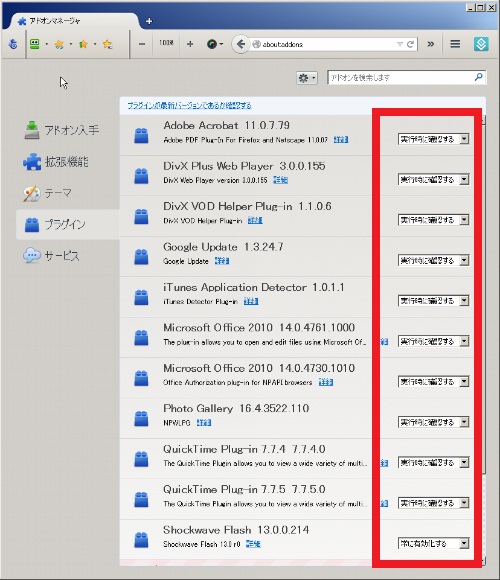Select the DivX VOD Helper Plug-in title
This screenshot has width=500, height=580.
[x=247, y=206]
